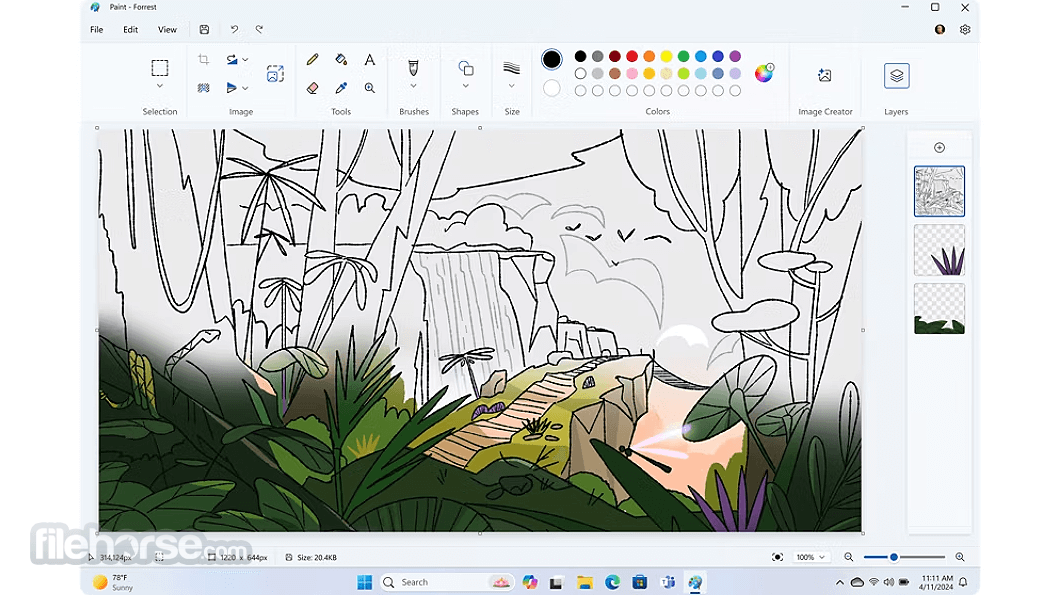This screenshot has width=1061, height=595.
Task: Select the Magnifier tool
Action: [369, 88]
